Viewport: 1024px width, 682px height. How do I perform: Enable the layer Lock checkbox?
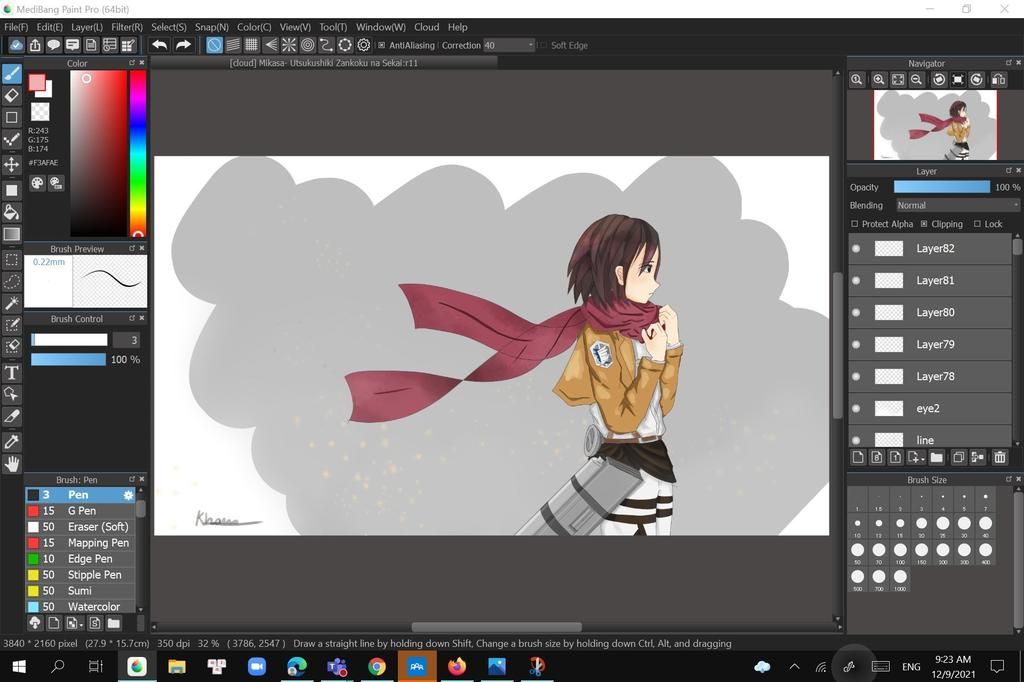(x=978, y=224)
